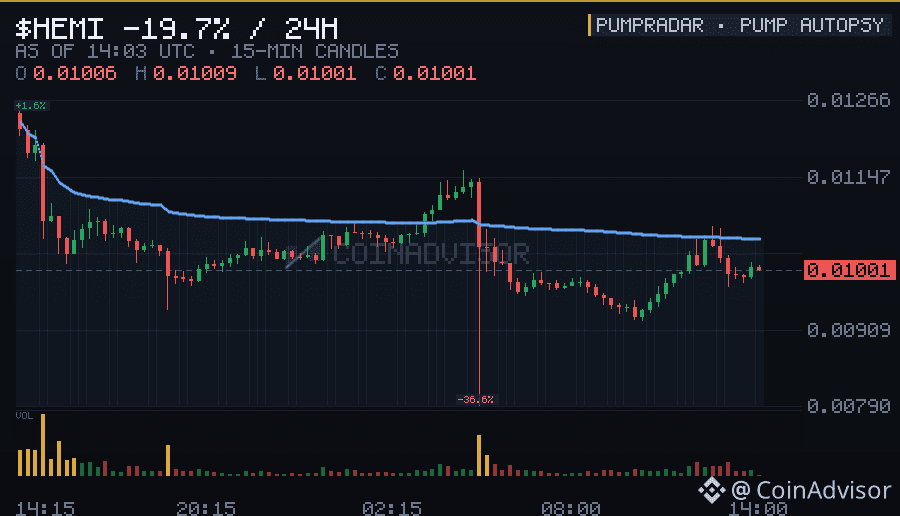Click the 08:00 time axis label
The height and width of the screenshot is (516, 900).
click(x=571, y=509)
